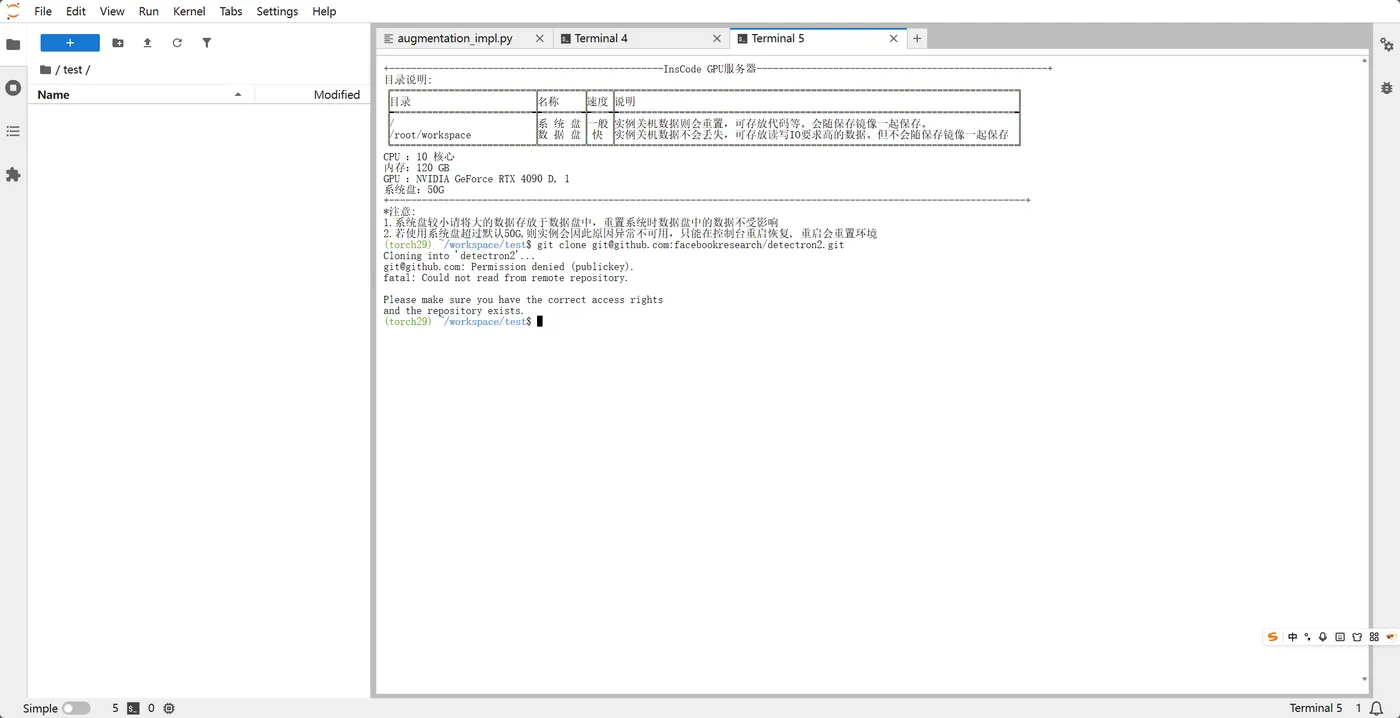Open the Kernel menu
The width and height of the screenshot is (1400, 718).
coord(189,11)
